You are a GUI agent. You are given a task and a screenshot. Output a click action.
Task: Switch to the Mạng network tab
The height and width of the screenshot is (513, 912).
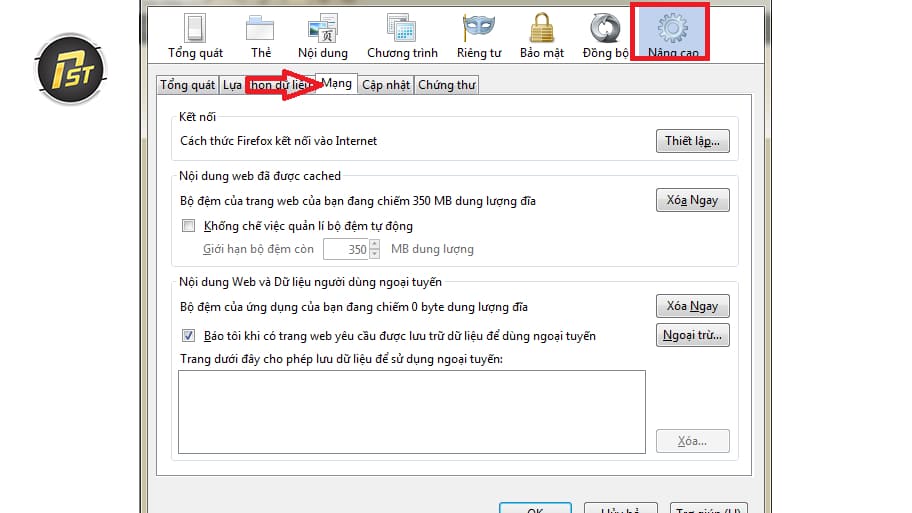[337, 83]
